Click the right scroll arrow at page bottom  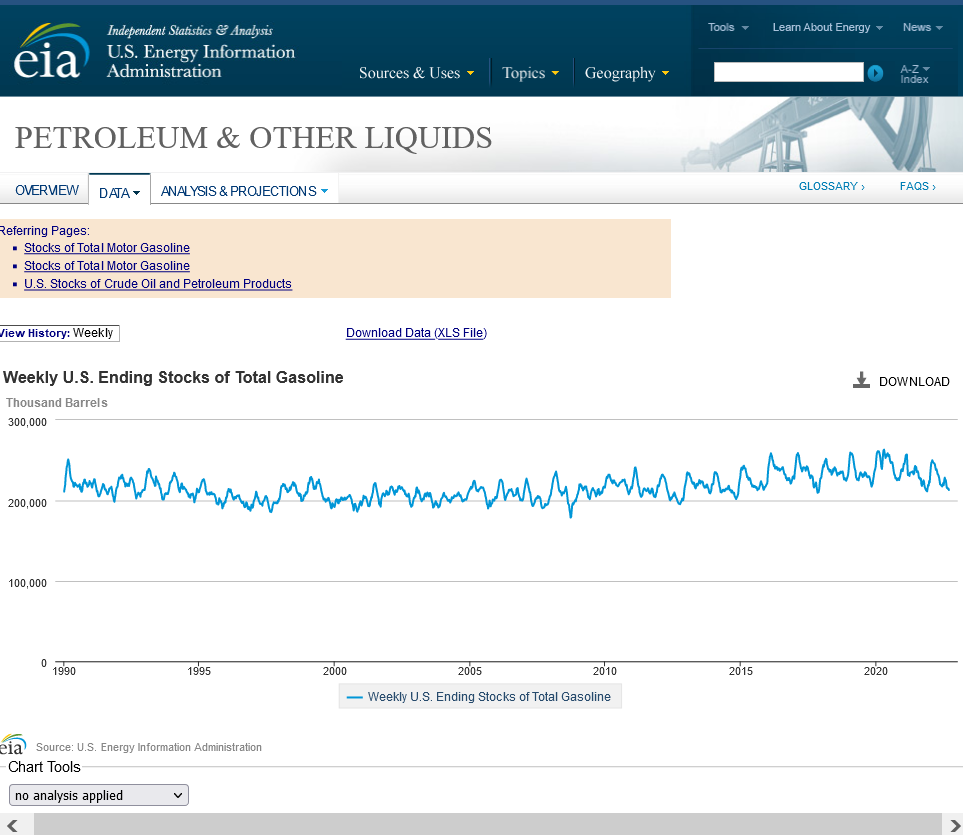tap(954, 825)
